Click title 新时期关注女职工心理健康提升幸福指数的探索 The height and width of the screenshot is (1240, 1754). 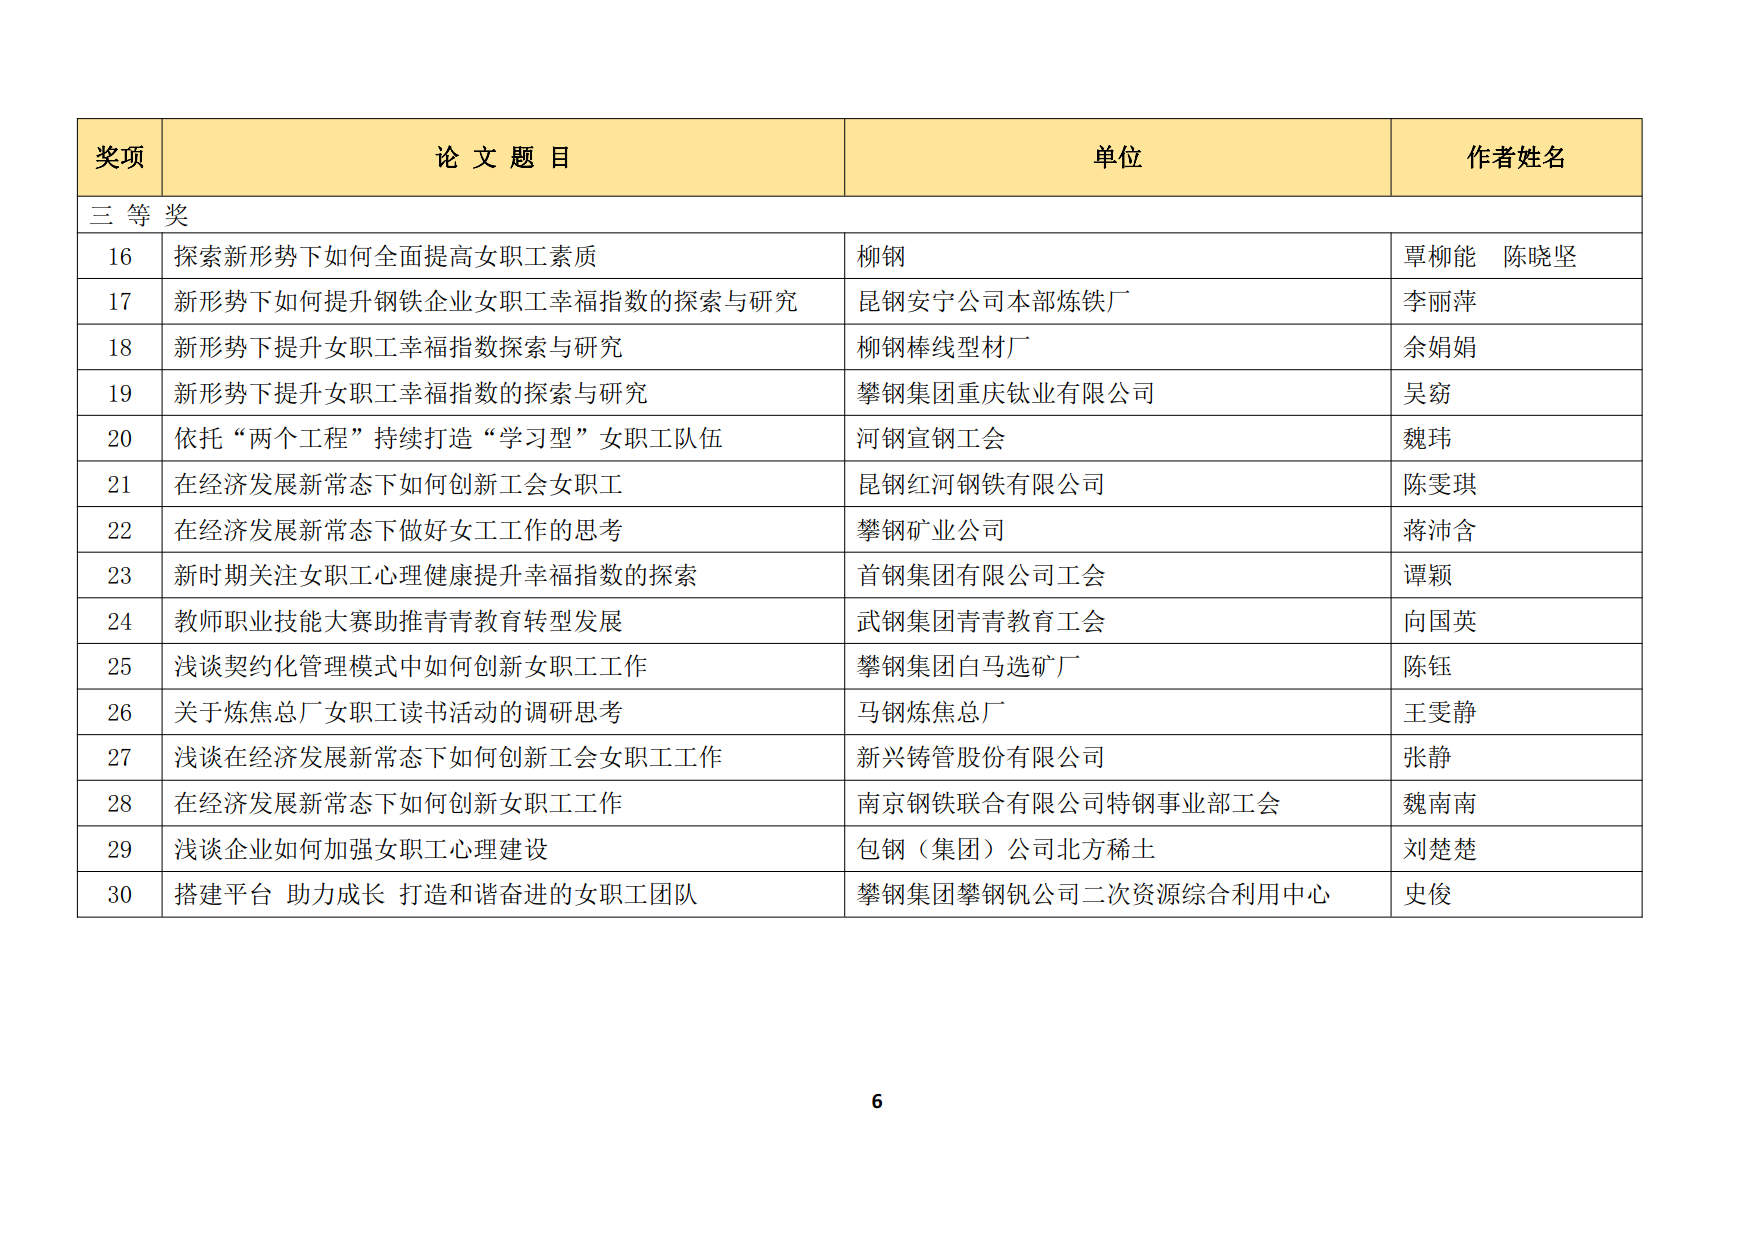(435, 576)
